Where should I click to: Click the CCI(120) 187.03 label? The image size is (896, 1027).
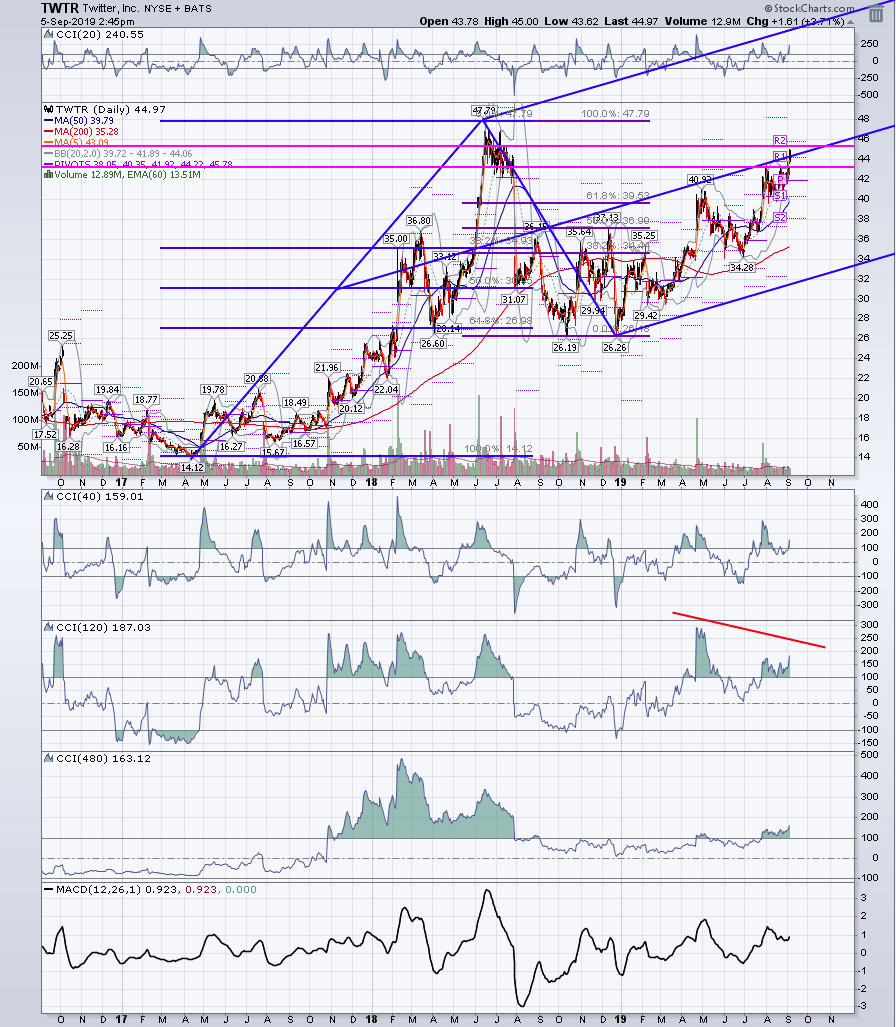pyautogui.click(x=103, y=627)
